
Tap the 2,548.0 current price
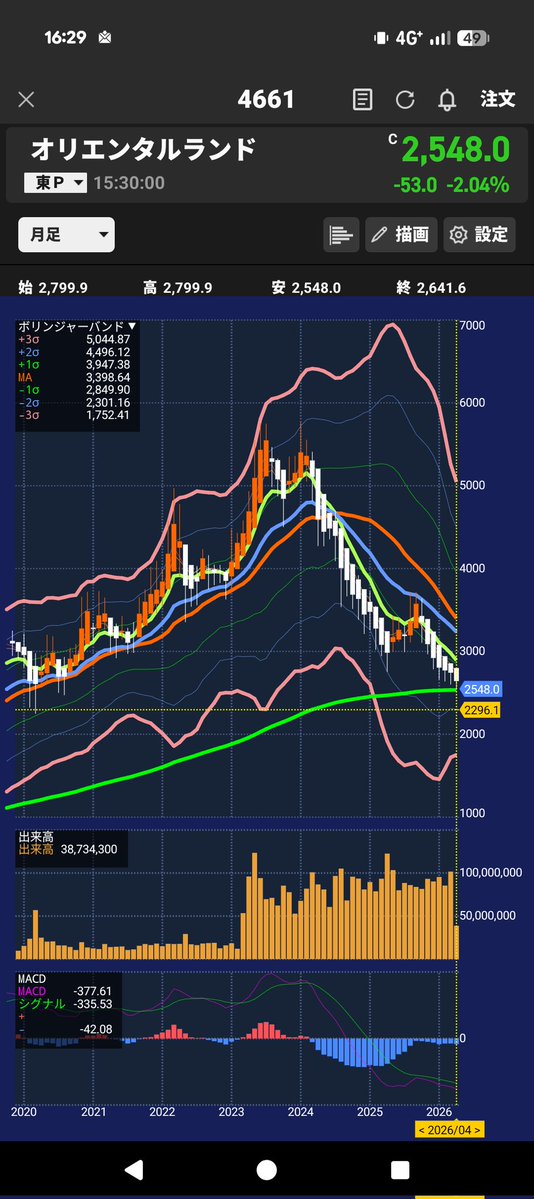tap(456, 150)
